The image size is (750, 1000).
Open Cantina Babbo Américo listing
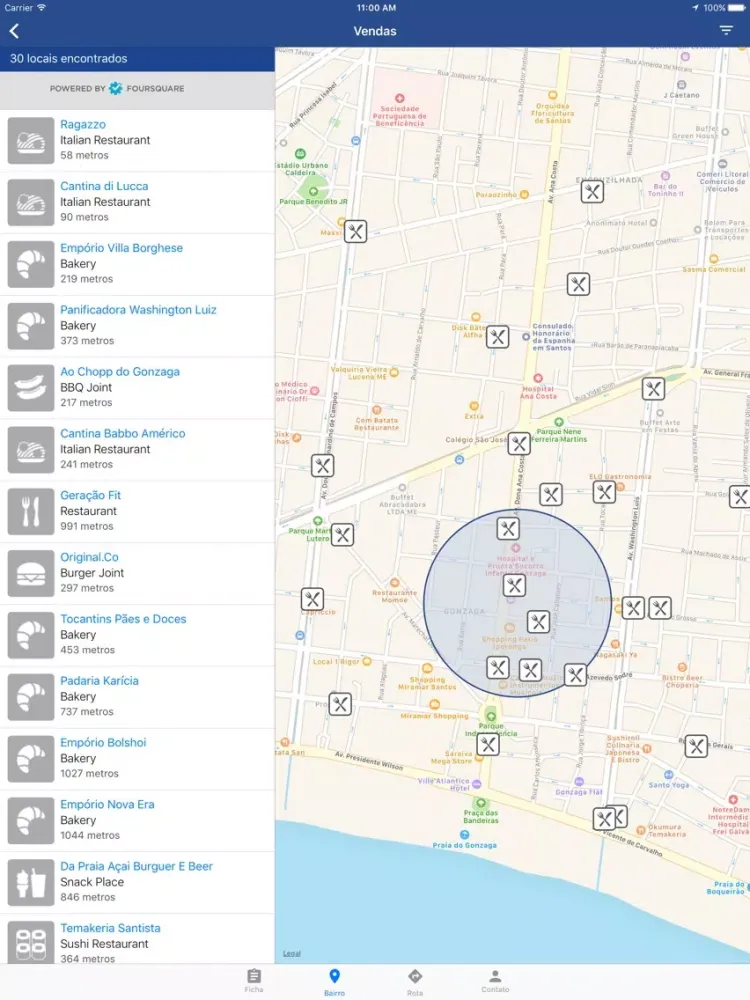tap(137, 450)
